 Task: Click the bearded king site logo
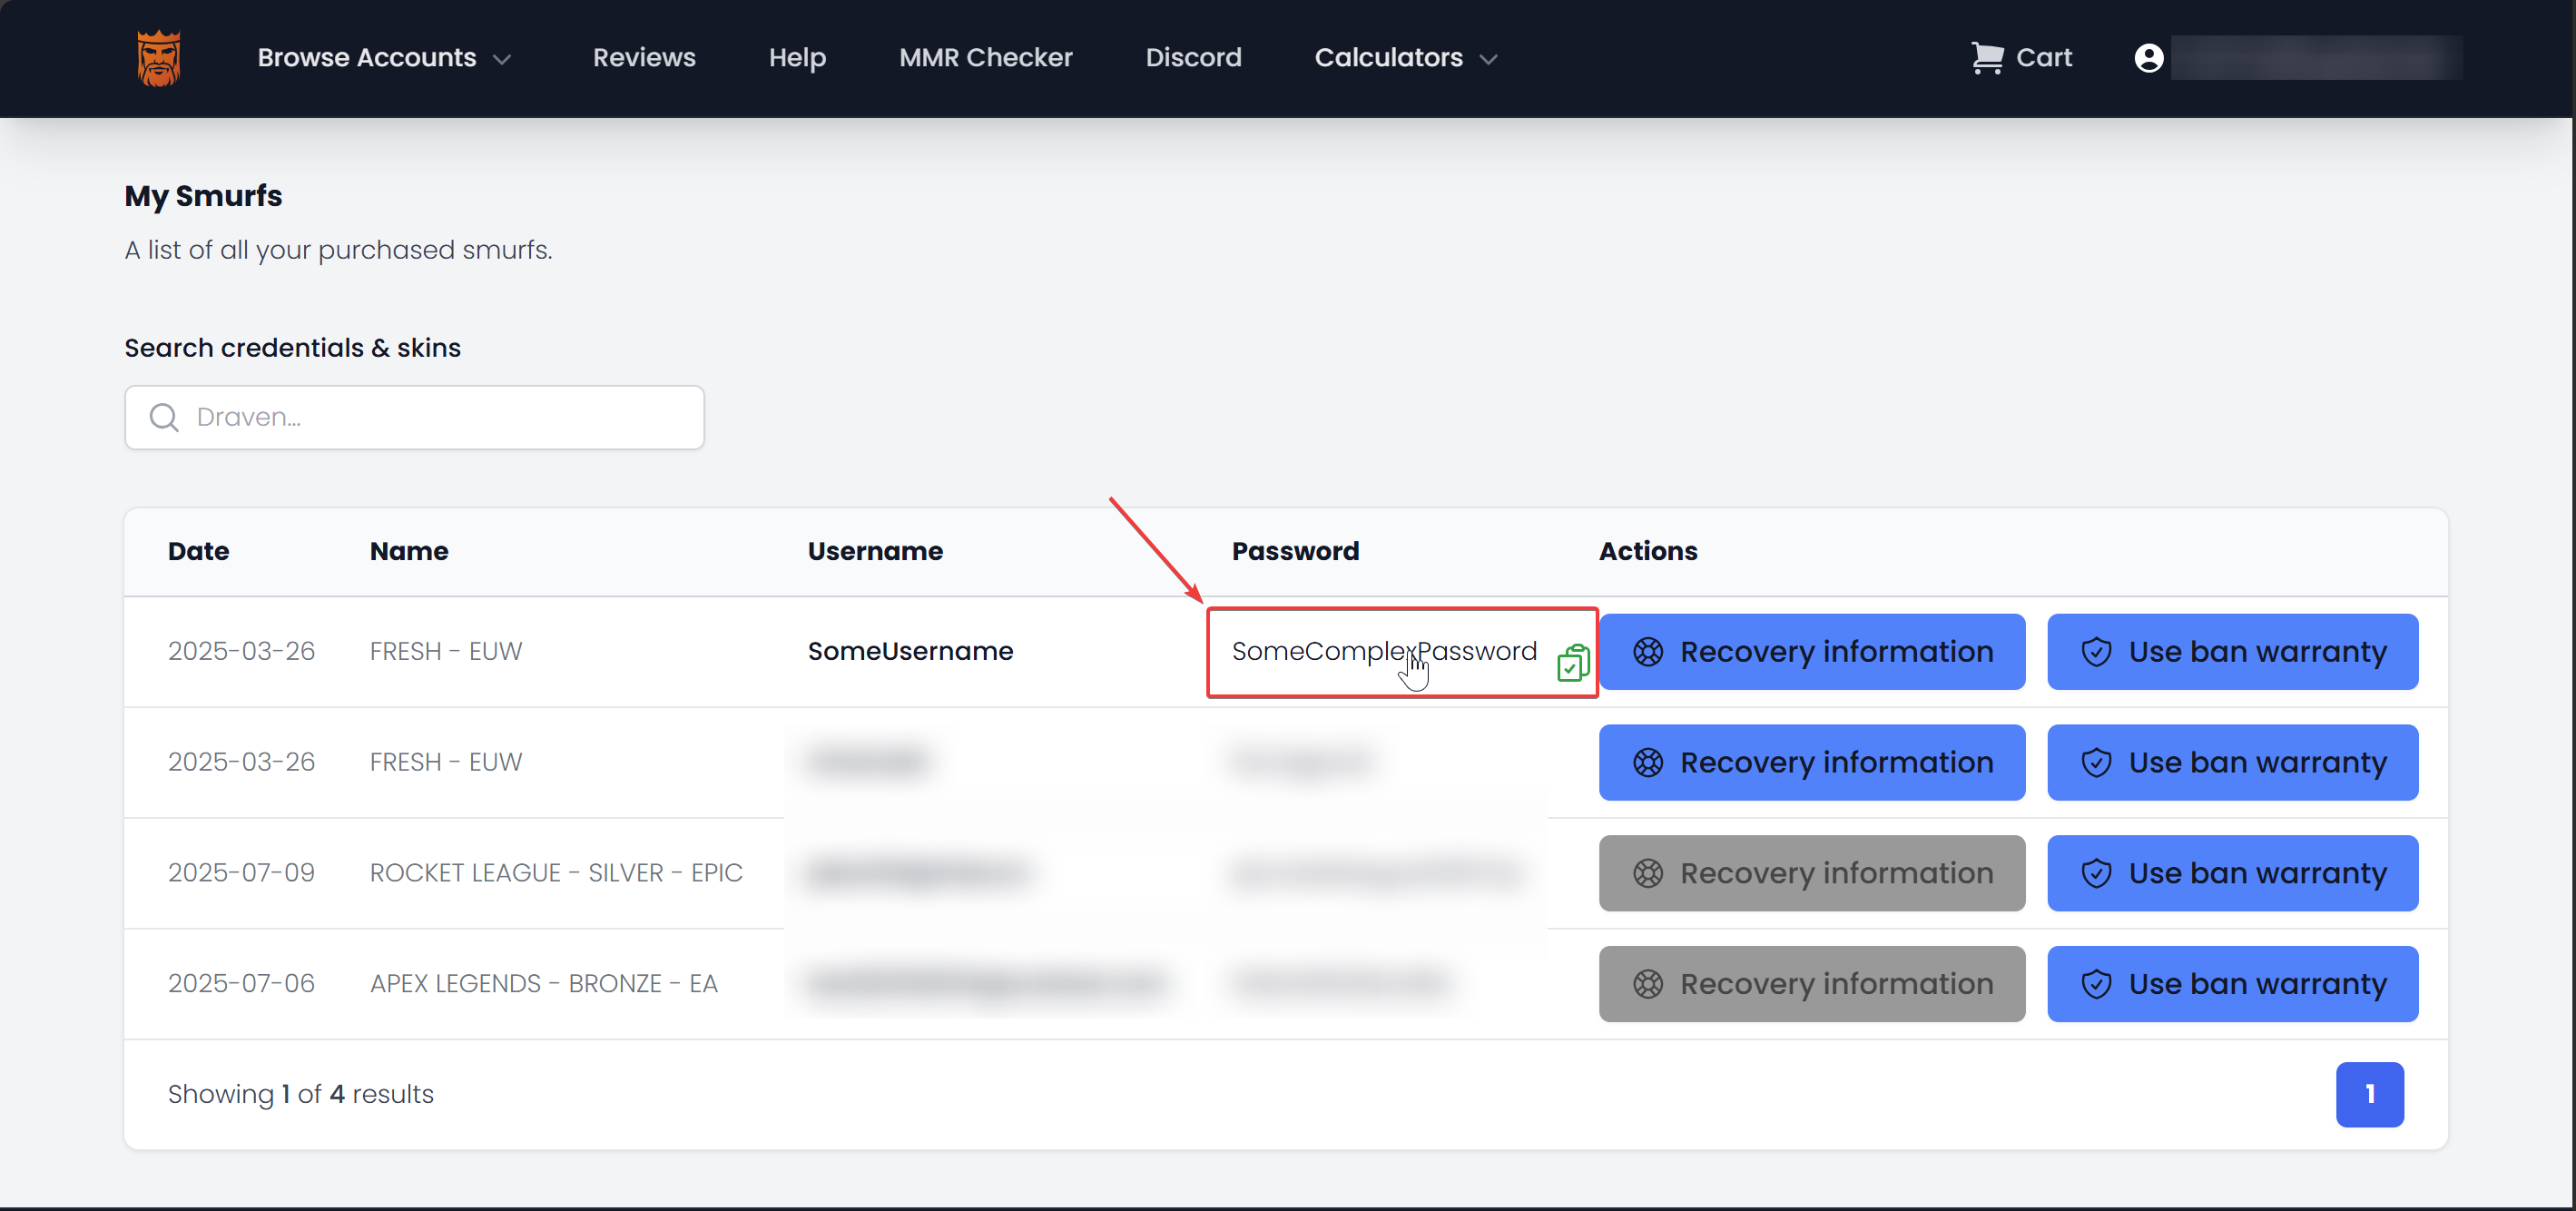pyautogui.click(x=158, y=58)
